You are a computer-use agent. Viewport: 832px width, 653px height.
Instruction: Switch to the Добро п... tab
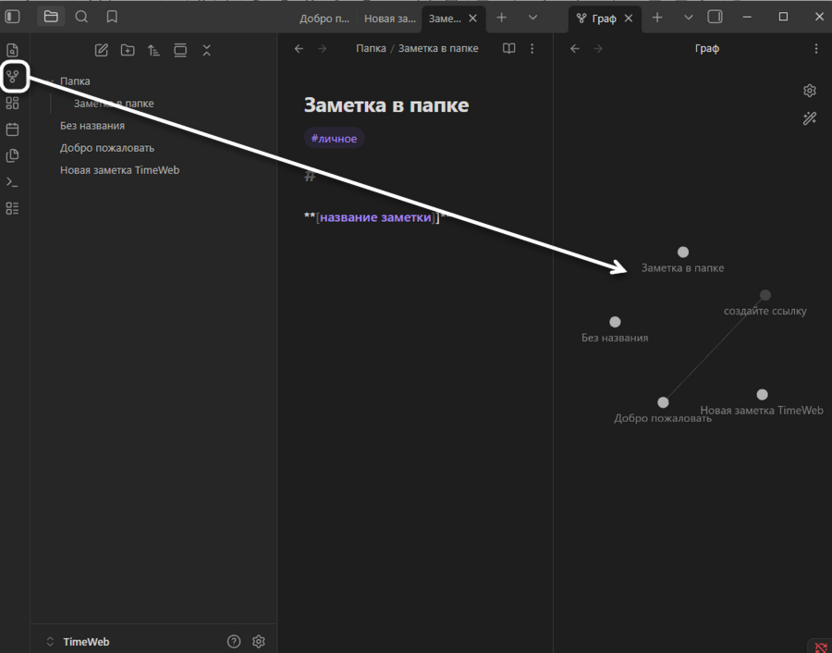click(324, 18)
